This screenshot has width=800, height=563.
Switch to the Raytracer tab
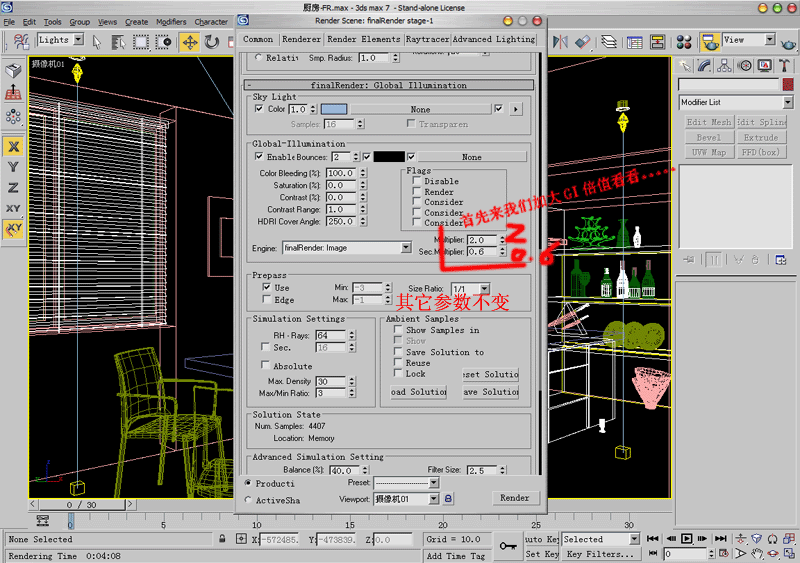coord(427,39)
